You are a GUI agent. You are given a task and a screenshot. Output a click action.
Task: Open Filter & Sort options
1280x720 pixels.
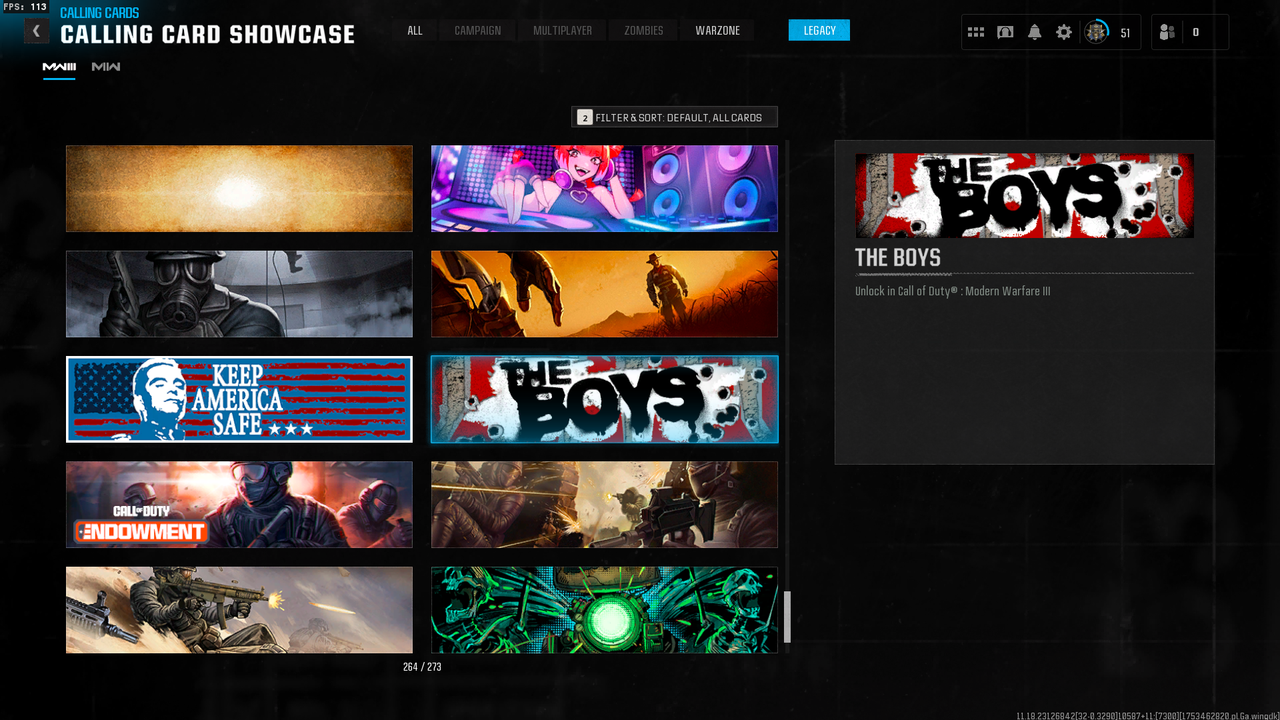point(674,117)
